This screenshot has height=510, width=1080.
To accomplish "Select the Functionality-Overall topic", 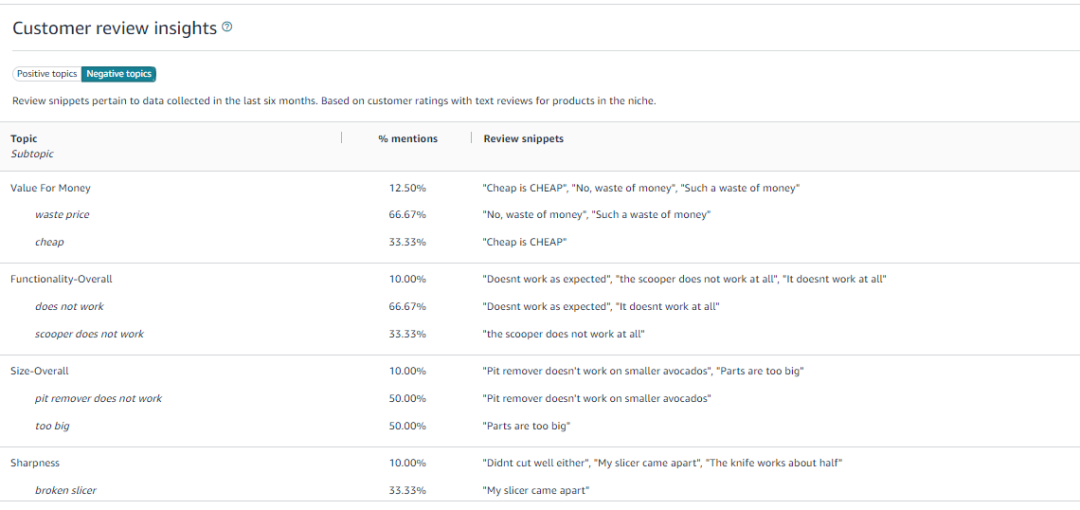I will point(61,279).
